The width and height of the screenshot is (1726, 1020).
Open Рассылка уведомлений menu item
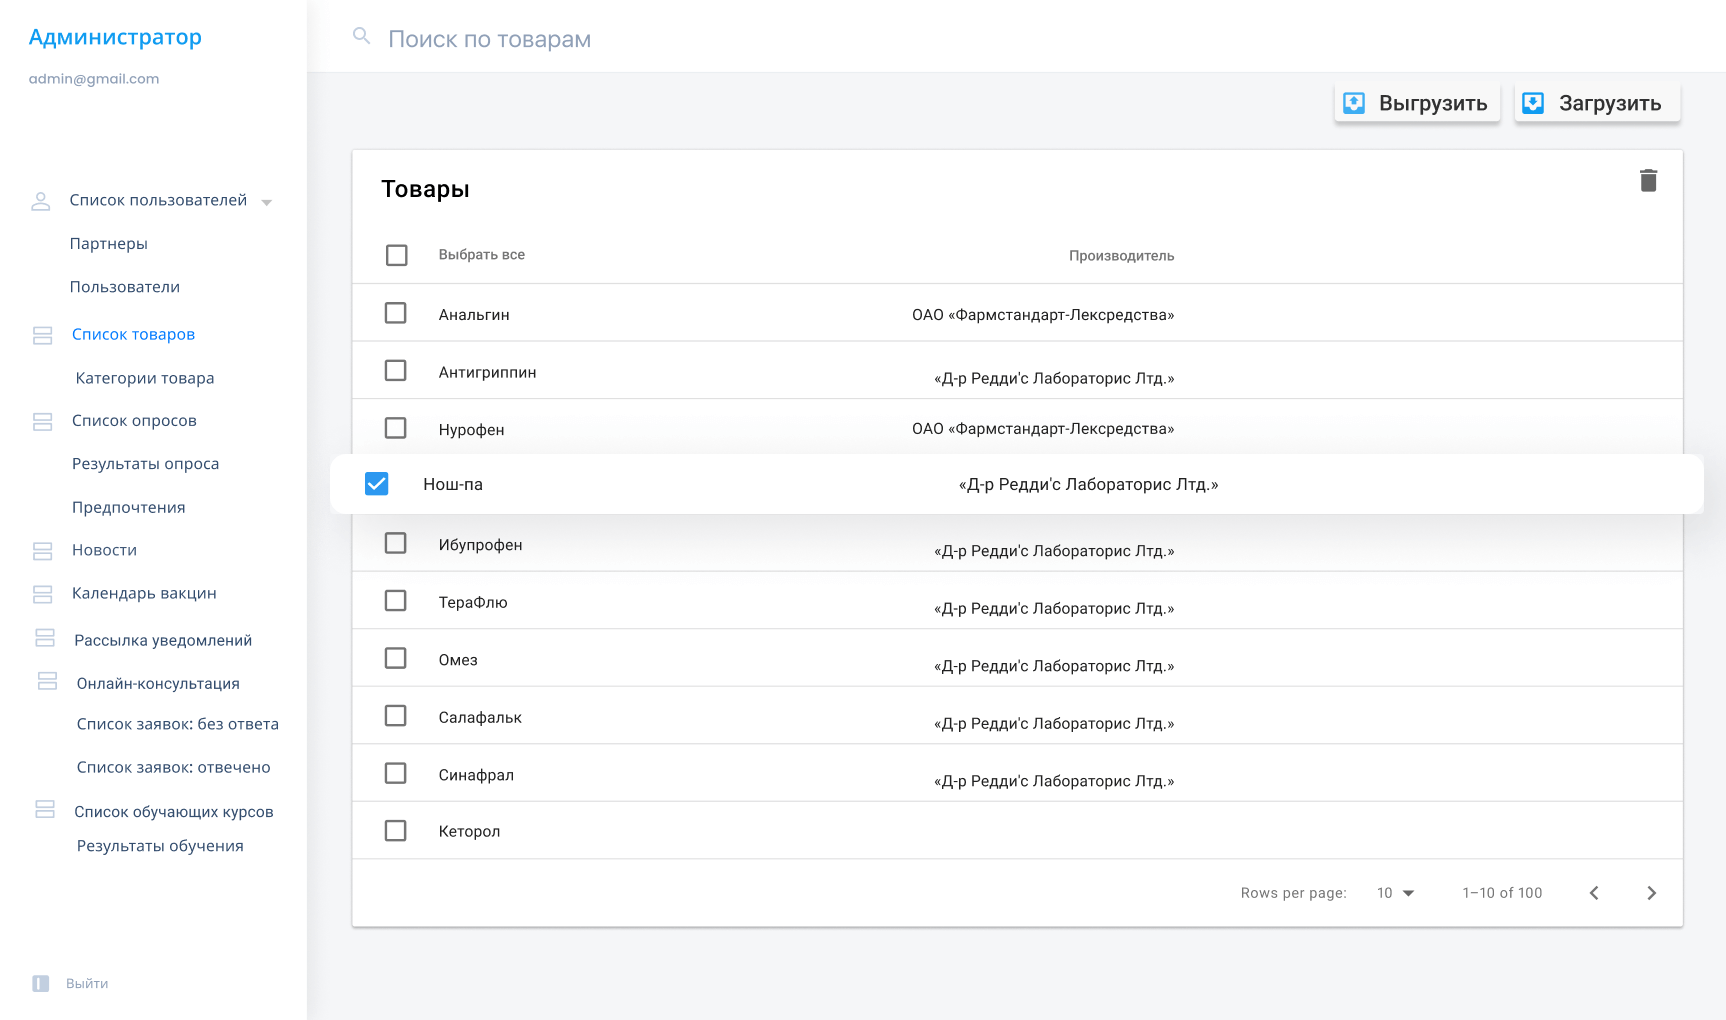[163, 640]
